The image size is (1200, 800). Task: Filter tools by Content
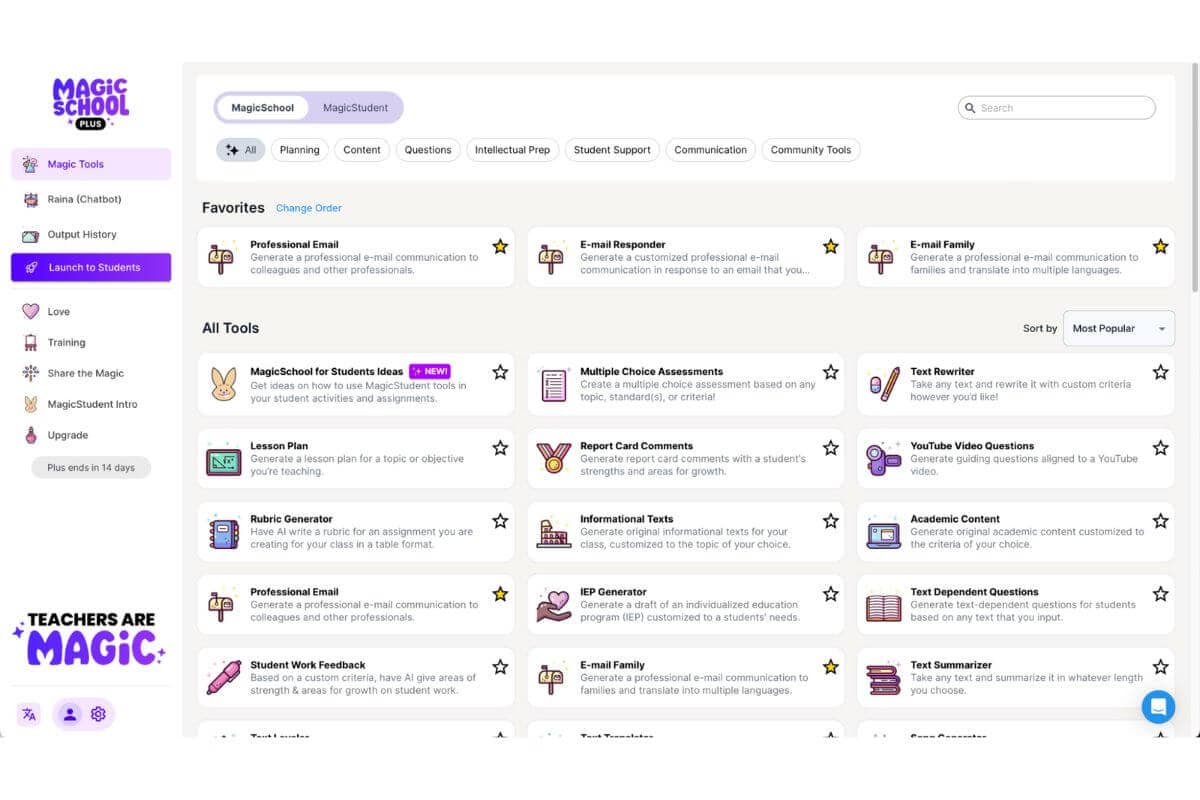click(x=362, y=150)
